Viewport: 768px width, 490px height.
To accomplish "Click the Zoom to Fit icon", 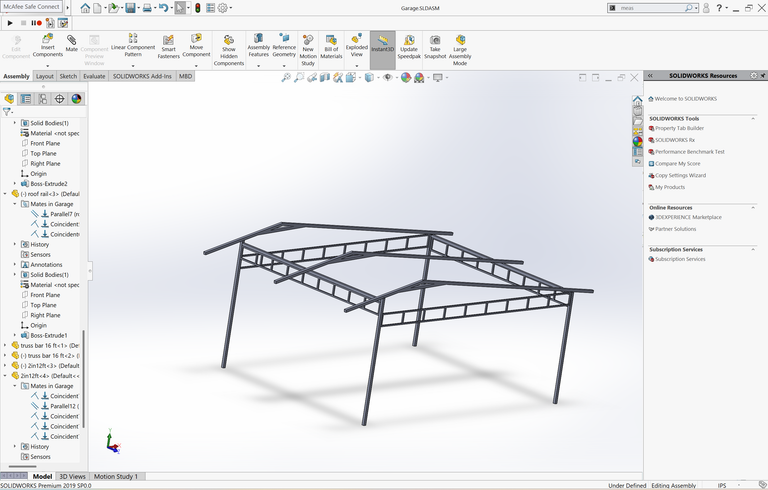I will [286, 77].
